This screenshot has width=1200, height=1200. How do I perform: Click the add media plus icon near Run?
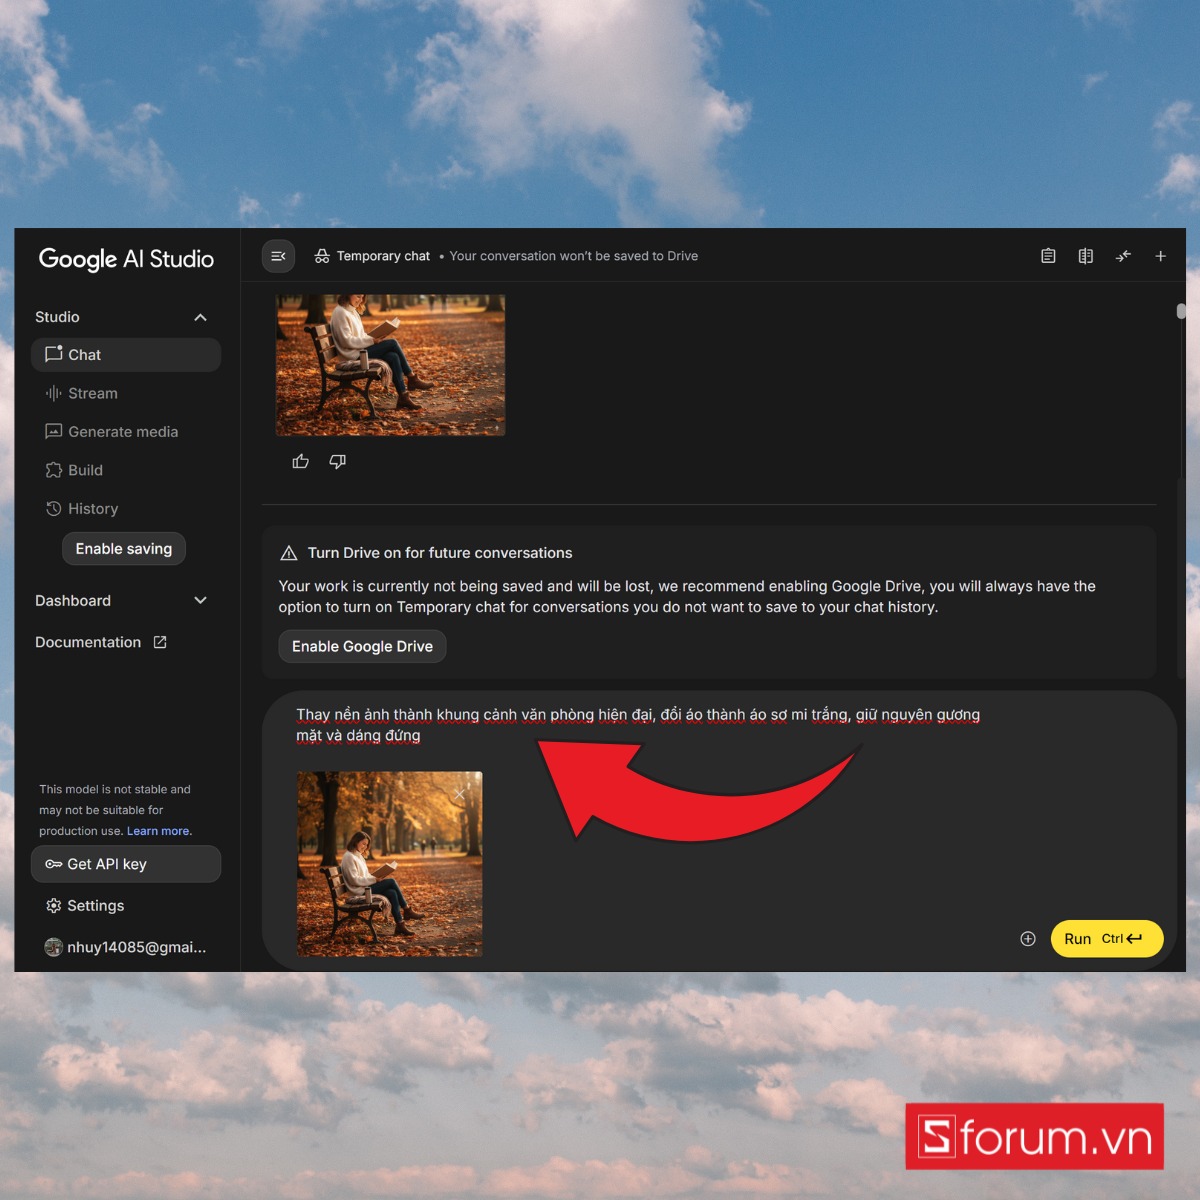pos(1027,938)
